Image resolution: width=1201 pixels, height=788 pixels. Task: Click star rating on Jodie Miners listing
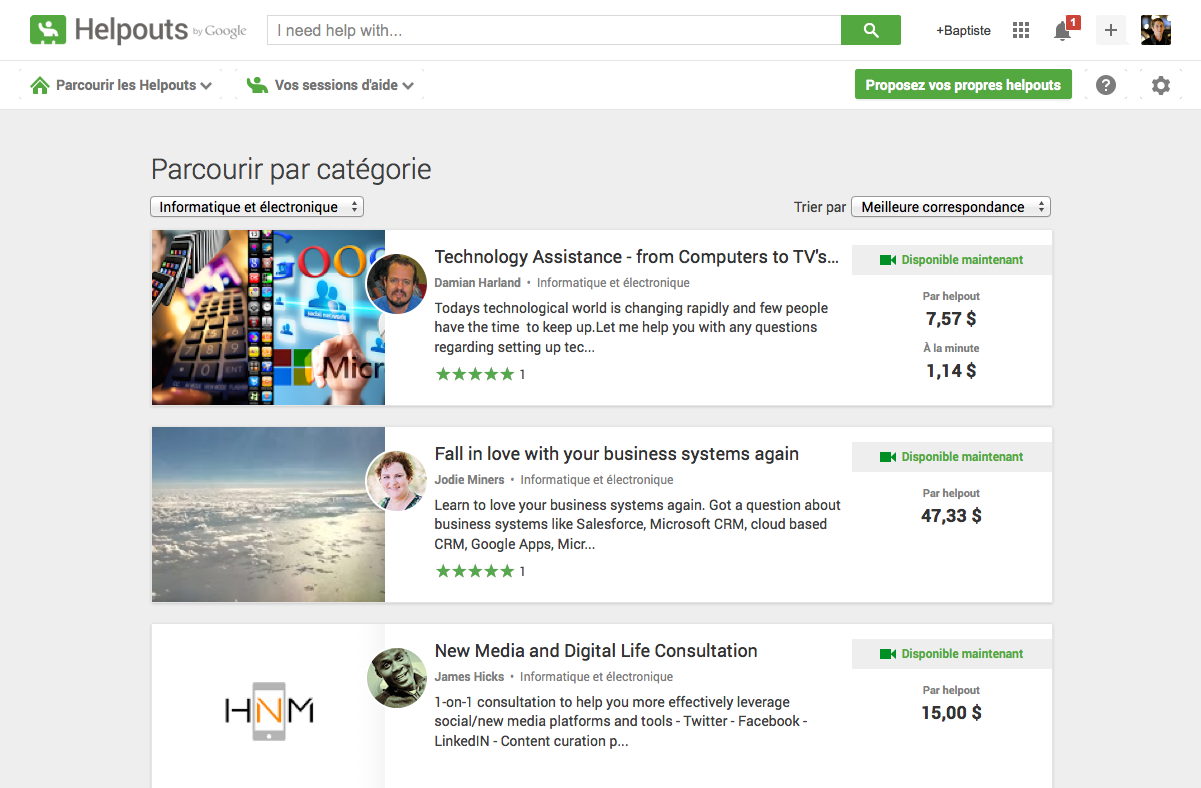(475, 571)
